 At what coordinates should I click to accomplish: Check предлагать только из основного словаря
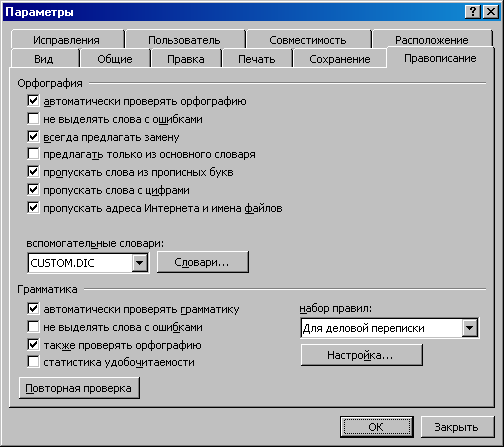coord(33,154)
